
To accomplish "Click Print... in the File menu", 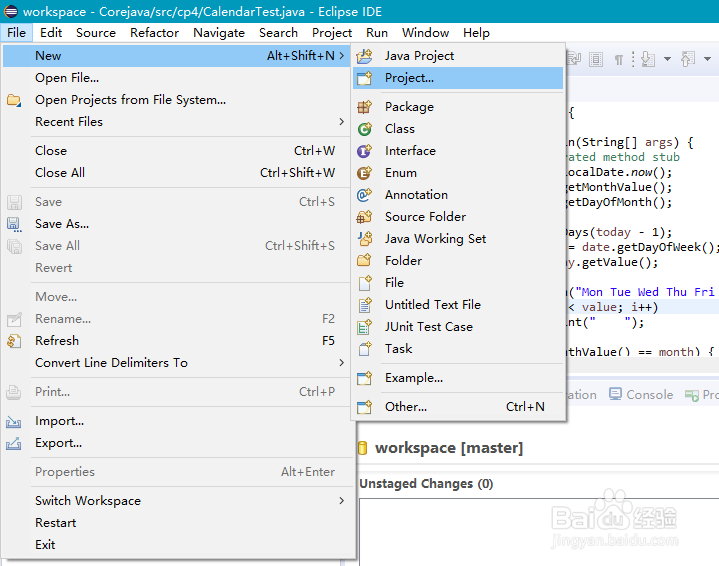I will tap(176, 392).
